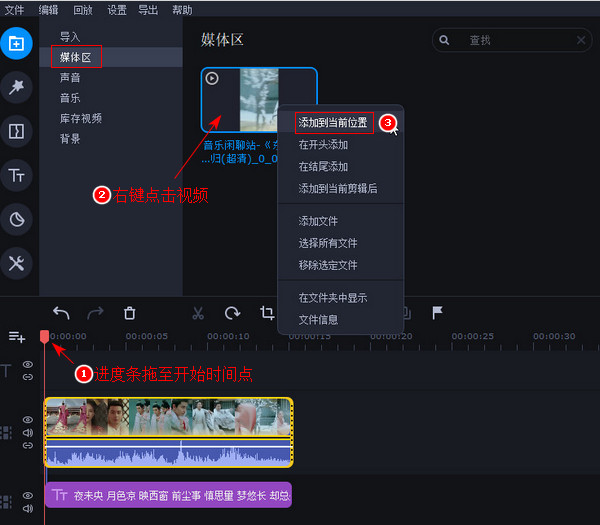Open the More Tools wrench icon

point(16,263)
